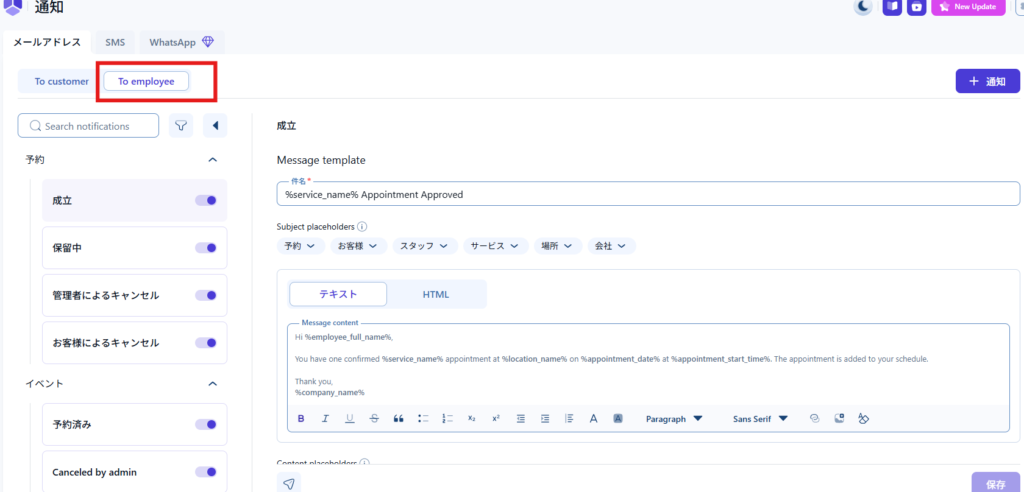Click the New Update button
This screenshot has height=492, width=1024.
(x=969, y=7)
